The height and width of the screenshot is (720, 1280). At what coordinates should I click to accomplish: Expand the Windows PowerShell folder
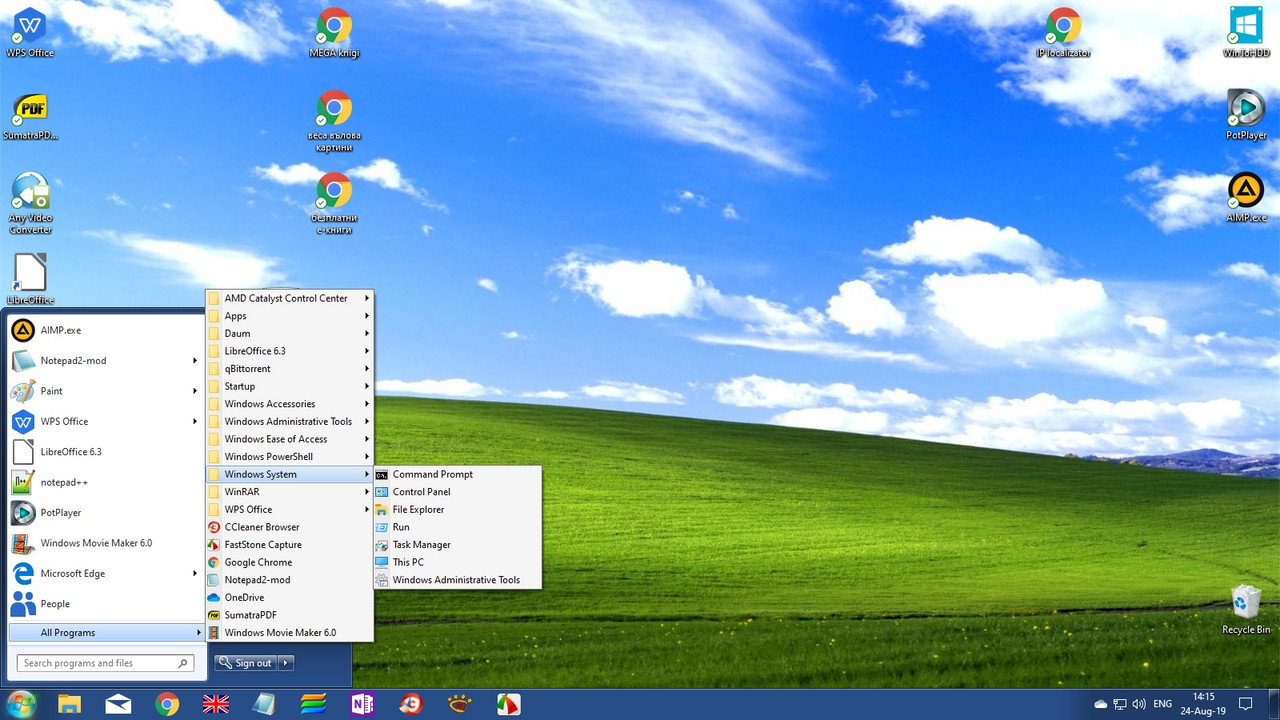(x=289, y=457)
